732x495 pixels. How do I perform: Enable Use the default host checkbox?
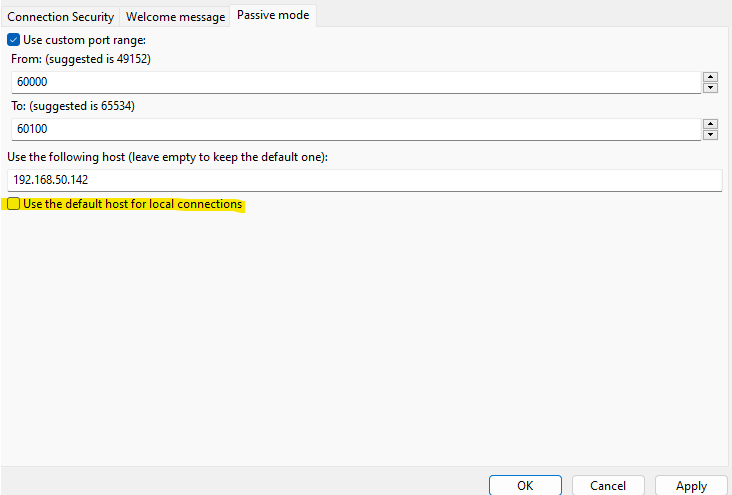coord(13,204)
